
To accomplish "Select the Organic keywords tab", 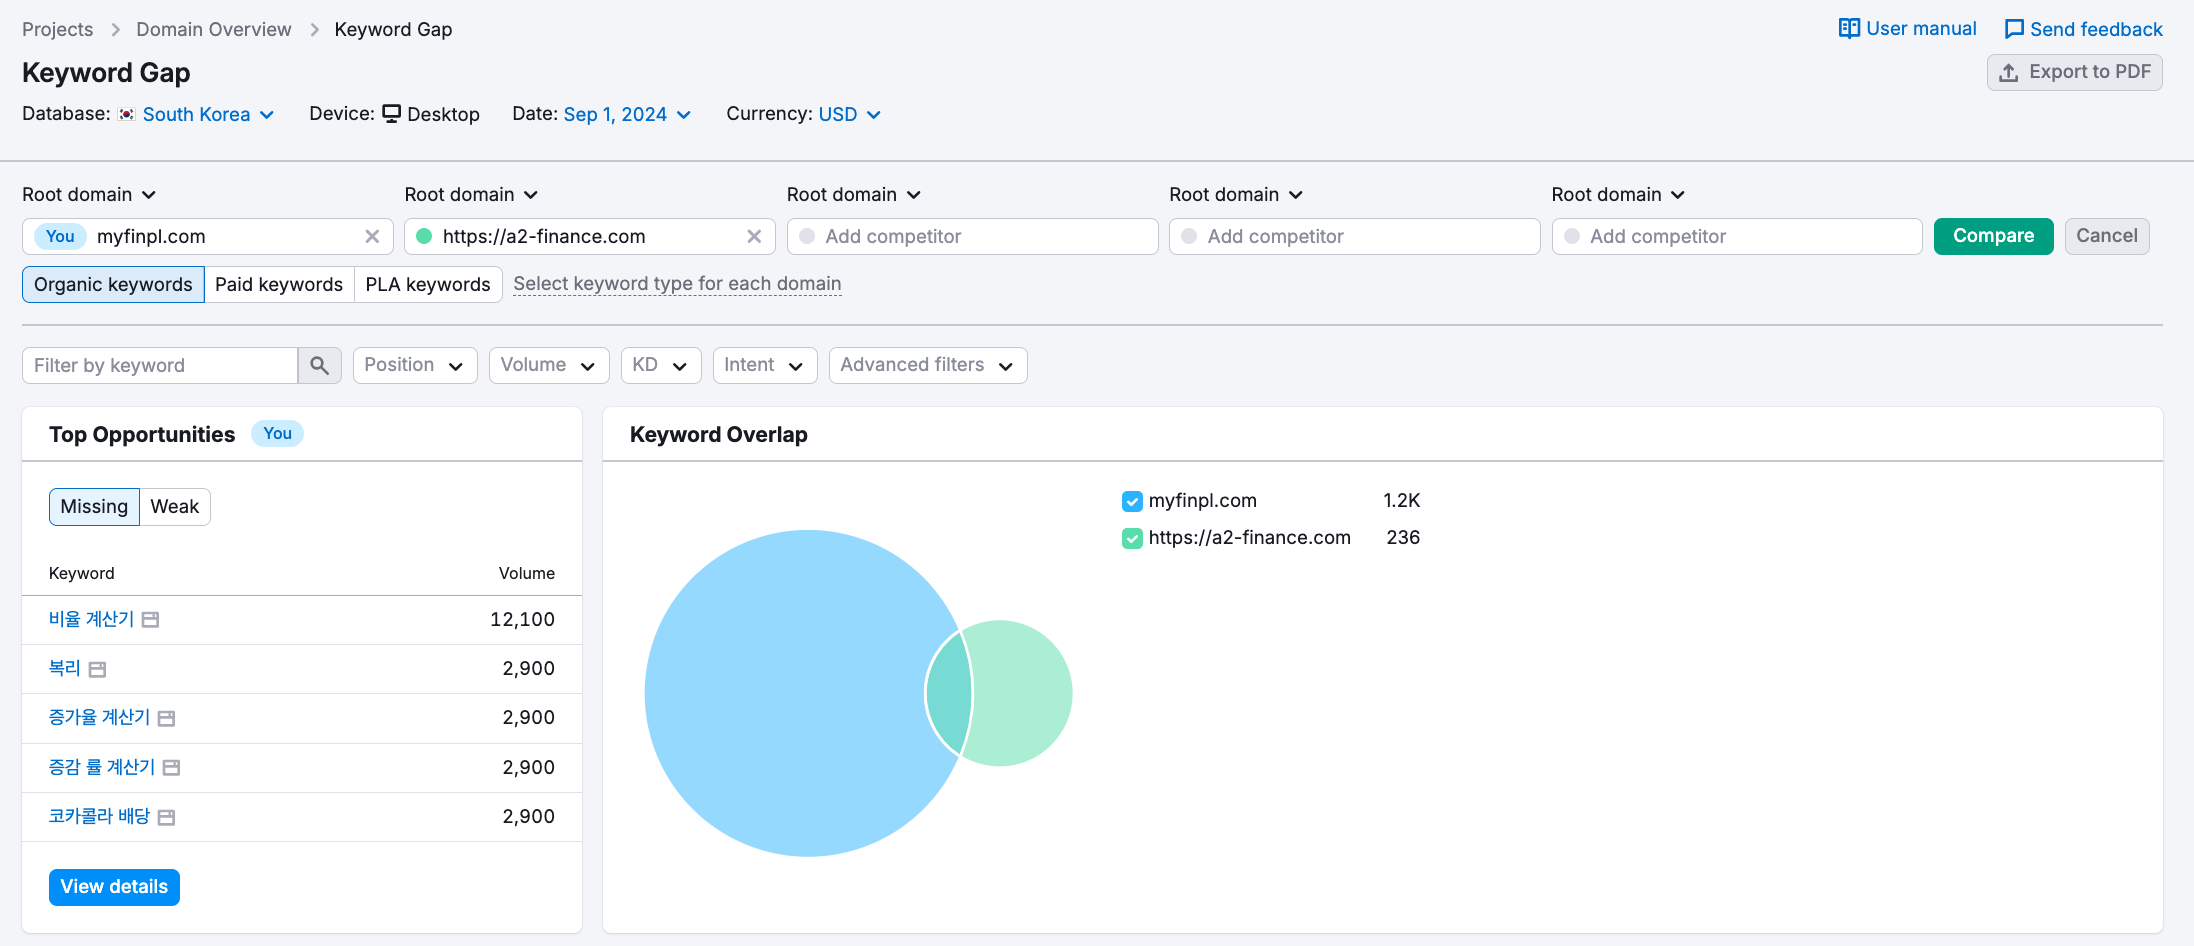I will coord(113,285).
